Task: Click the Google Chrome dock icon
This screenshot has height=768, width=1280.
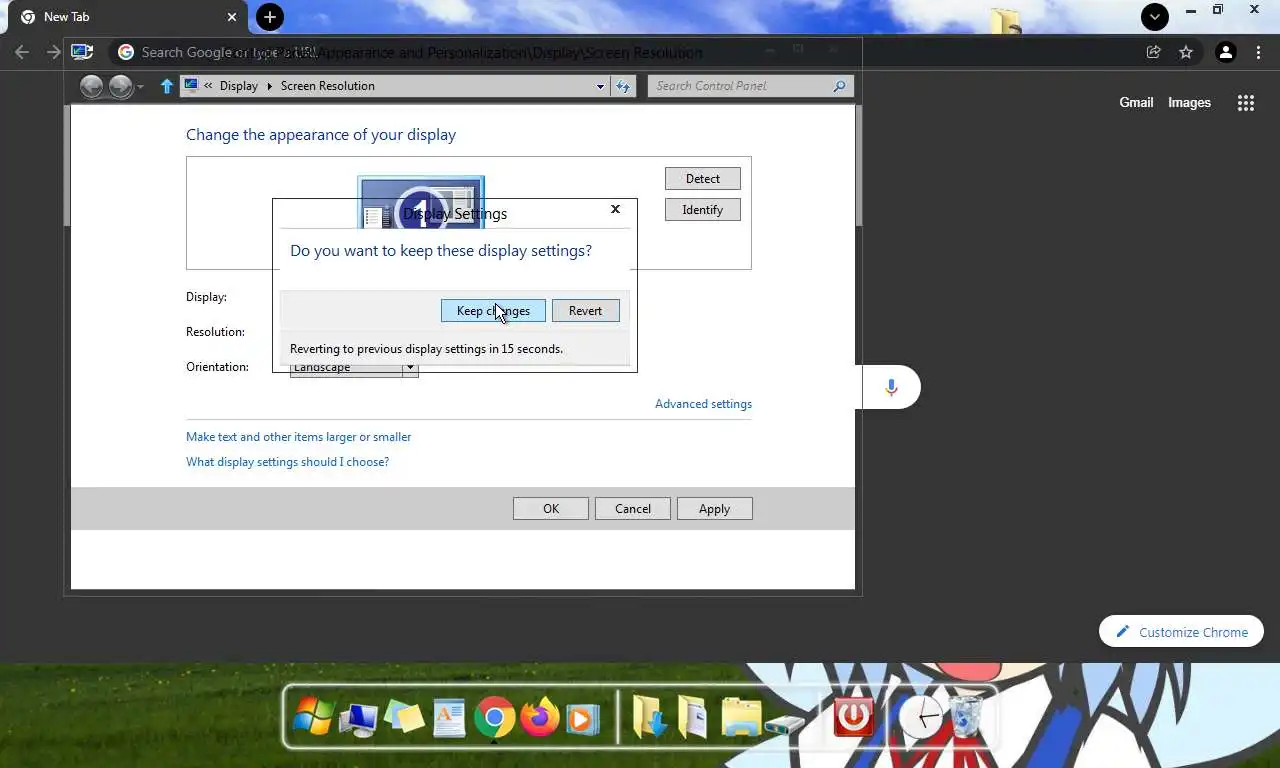Action: (494, 717)
